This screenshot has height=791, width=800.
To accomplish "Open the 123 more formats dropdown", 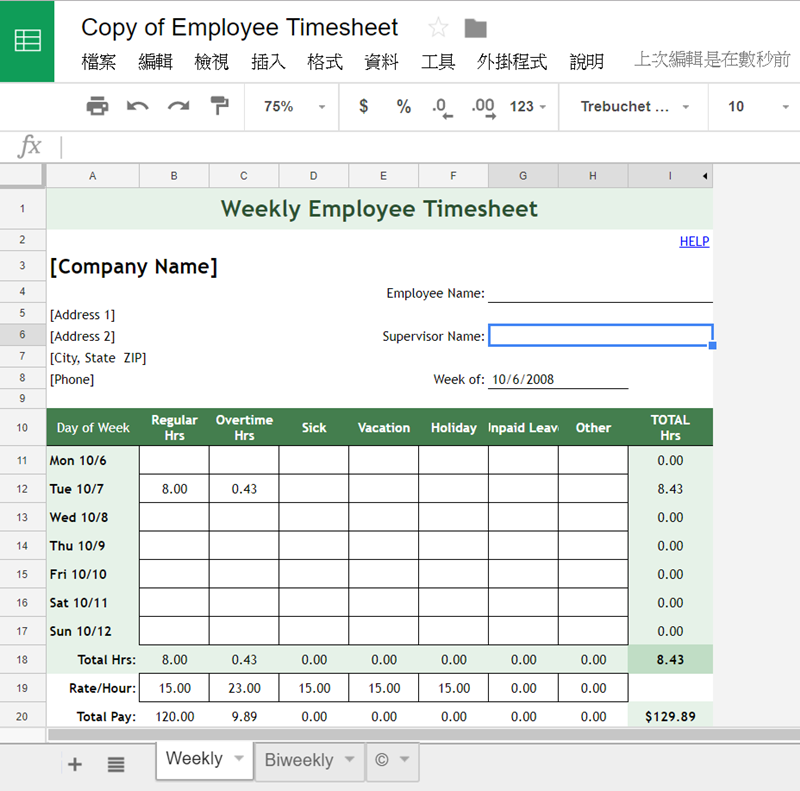I will point(528,106).
